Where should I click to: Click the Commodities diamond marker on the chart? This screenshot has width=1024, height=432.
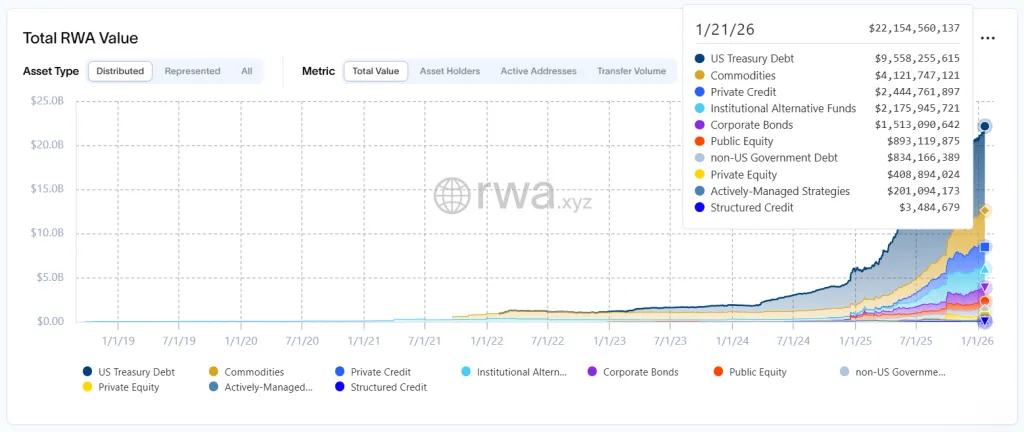(985, 211)
